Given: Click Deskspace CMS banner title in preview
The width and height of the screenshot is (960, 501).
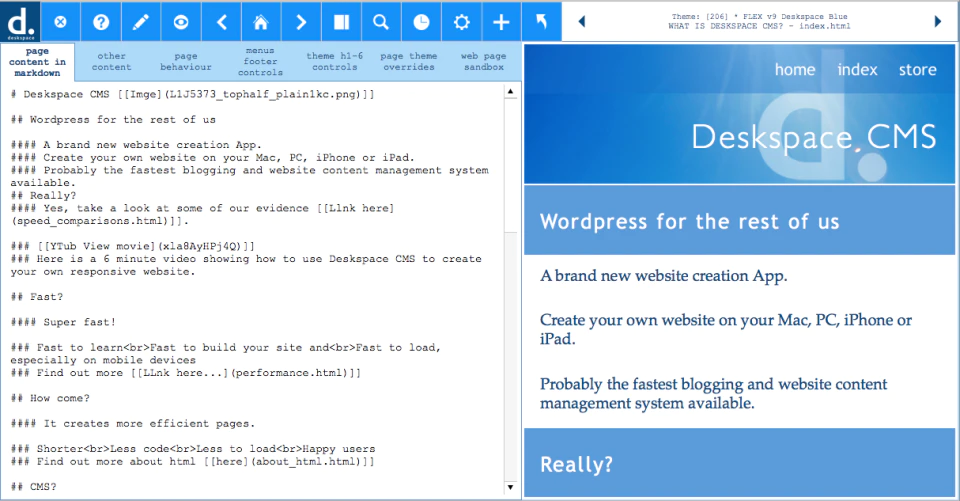Looking at the screenshot, I should click(x=814, y=137).
